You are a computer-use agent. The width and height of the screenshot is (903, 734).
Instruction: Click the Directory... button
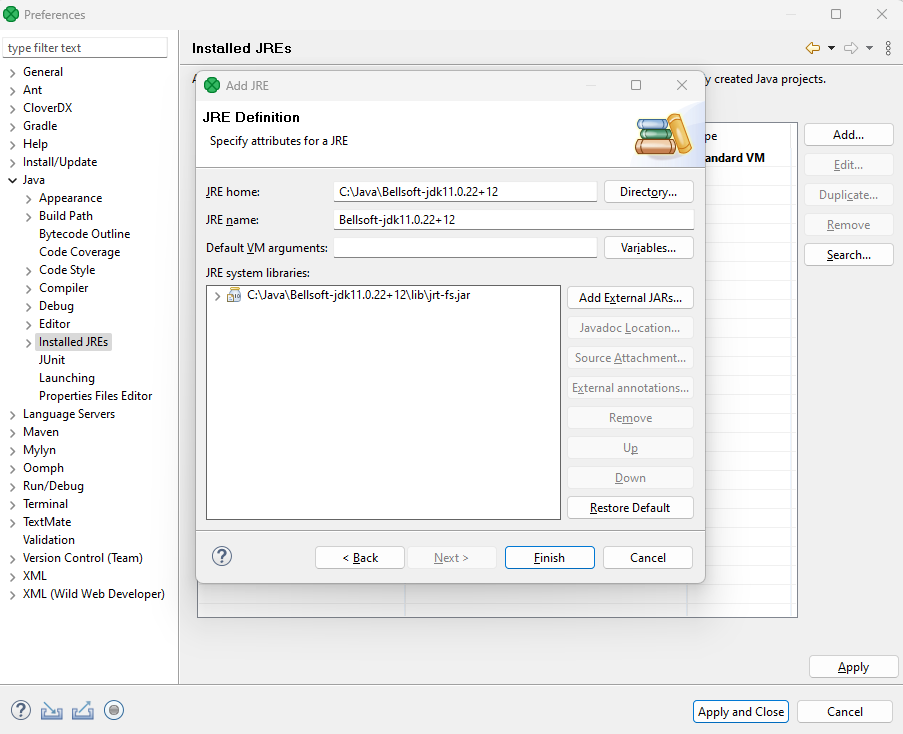point(648,192)
